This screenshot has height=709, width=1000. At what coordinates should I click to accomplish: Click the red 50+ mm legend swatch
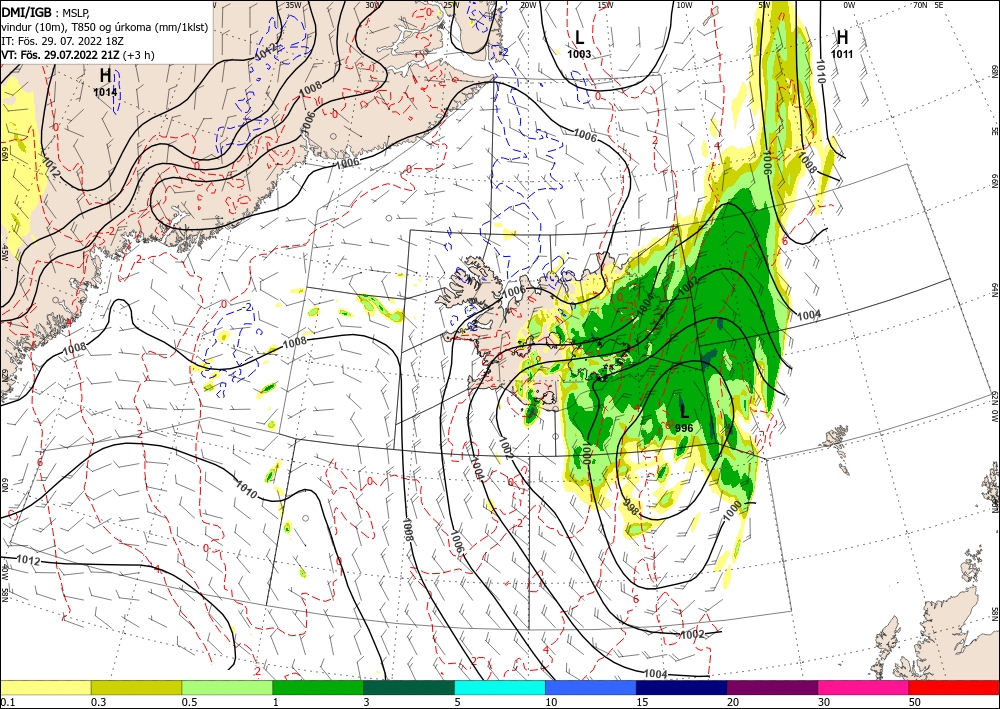[954, 687]
